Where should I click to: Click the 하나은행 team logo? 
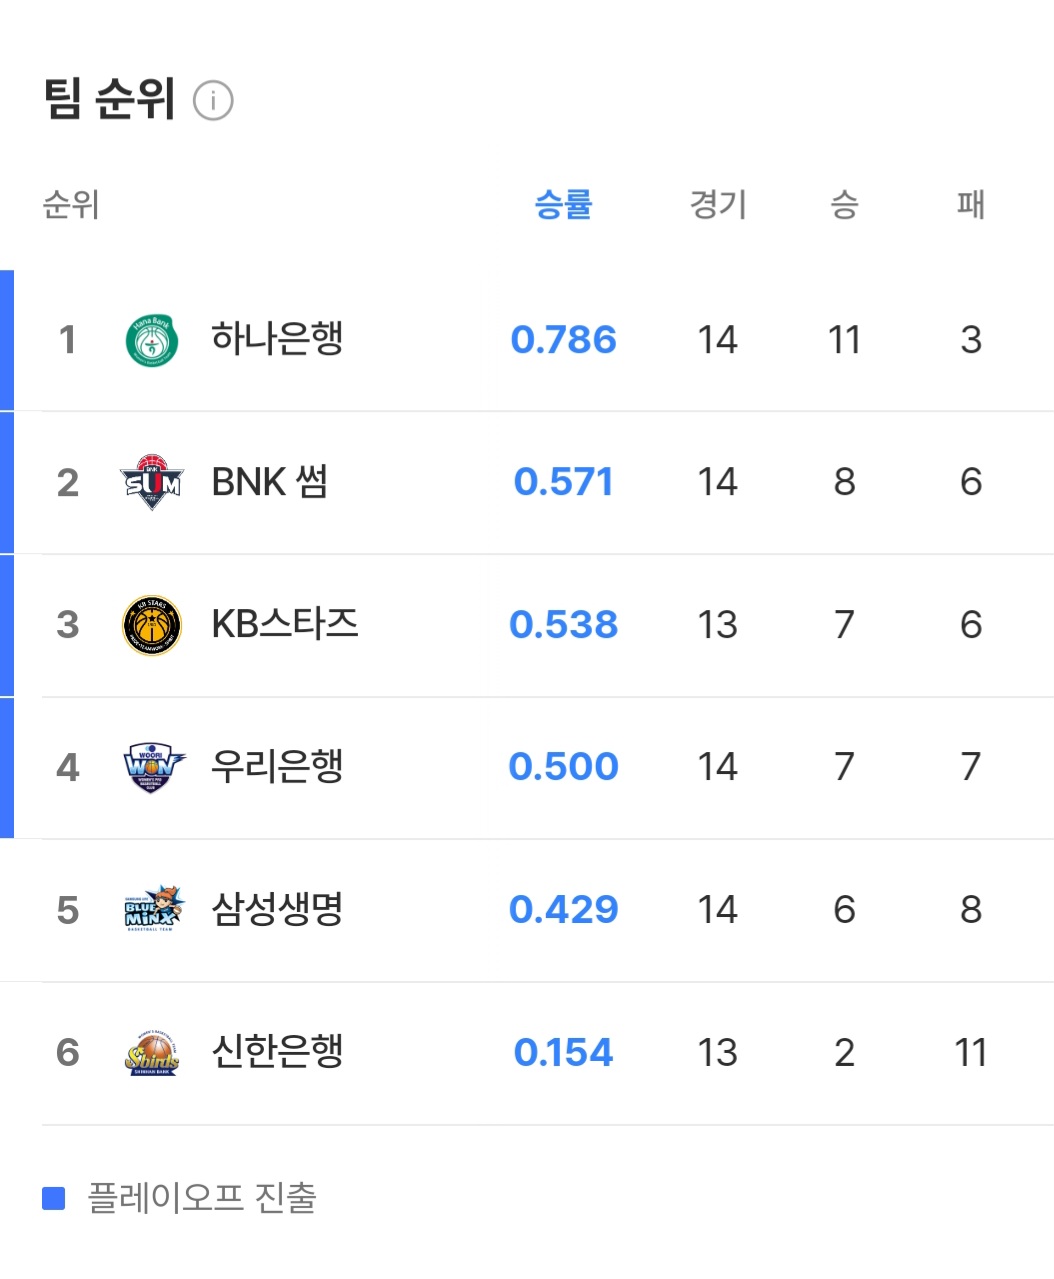pyautogui.click(x=152, y=340)
